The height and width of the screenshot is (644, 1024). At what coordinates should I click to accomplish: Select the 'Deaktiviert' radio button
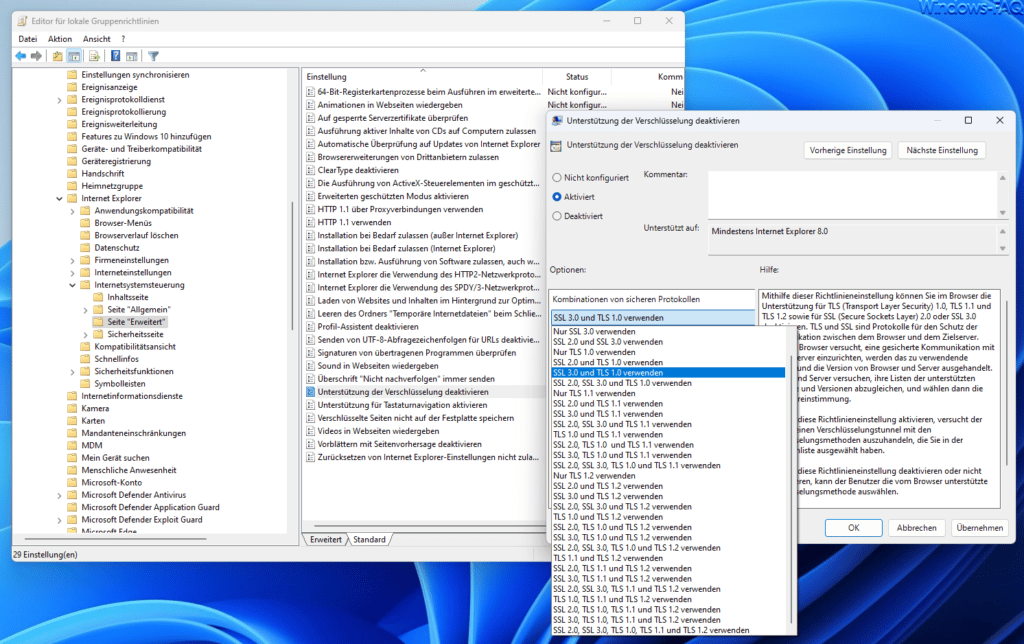point(557,216)
